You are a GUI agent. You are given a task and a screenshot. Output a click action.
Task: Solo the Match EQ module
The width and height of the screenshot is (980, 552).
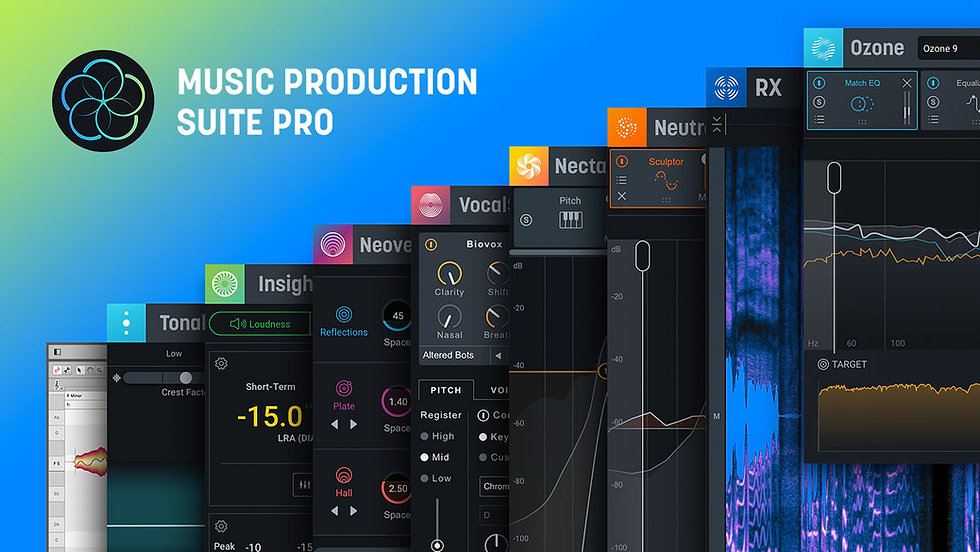coord(819,102)
